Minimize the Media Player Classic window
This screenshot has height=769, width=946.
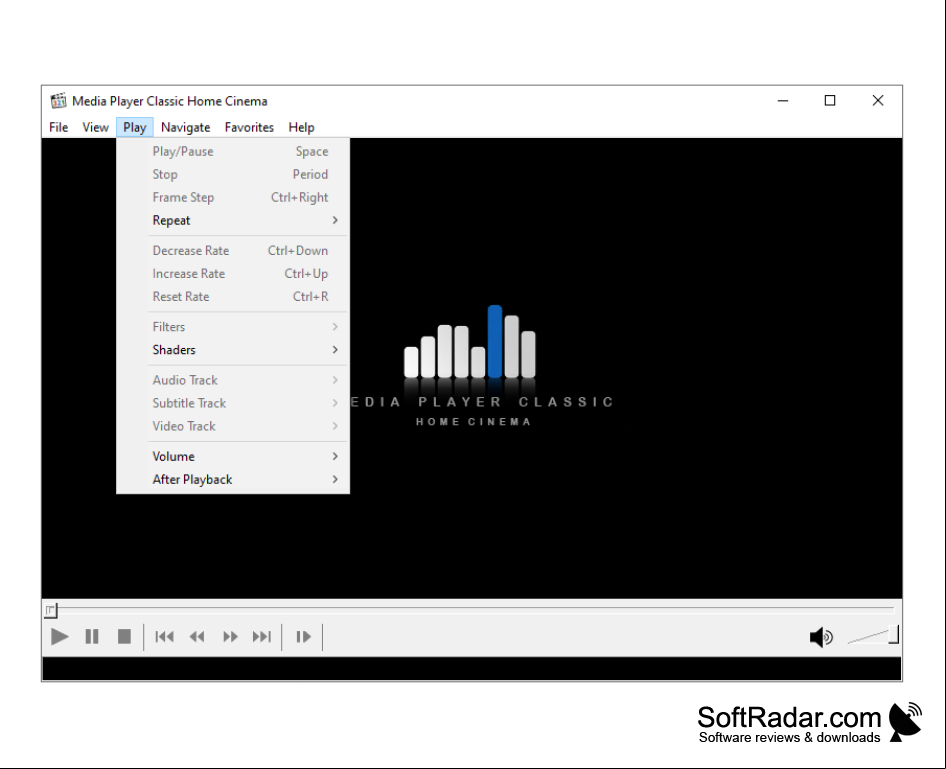click(783, 101)
